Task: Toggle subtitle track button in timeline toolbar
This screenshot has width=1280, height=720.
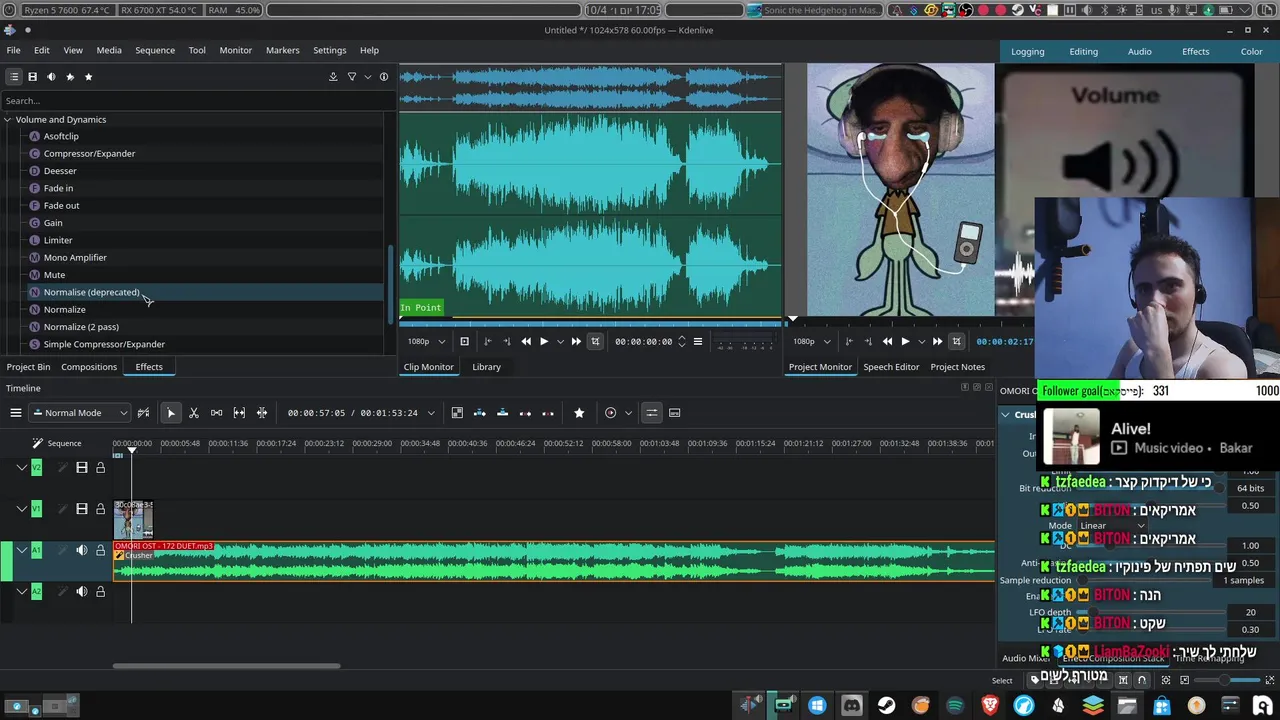Action: pyautogui.click(x=675, y=413)
